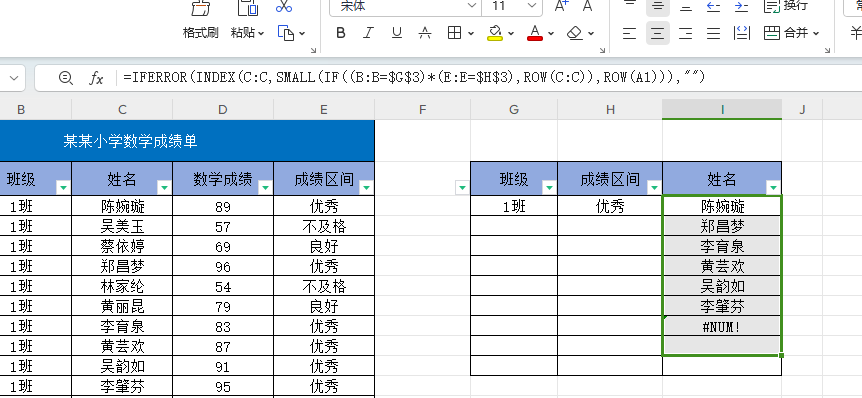Apply cell borders icon
The width and height of the screenshot is (862, 398).
(x=454, y=34)
